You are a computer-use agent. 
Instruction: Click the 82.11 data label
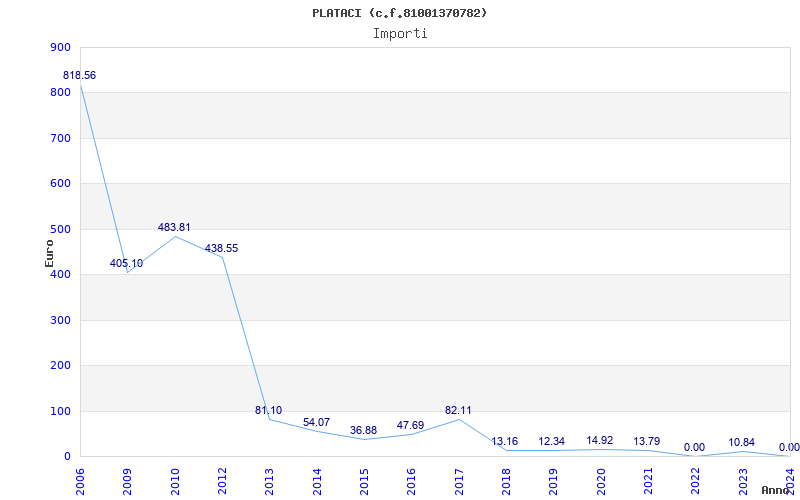458,410
